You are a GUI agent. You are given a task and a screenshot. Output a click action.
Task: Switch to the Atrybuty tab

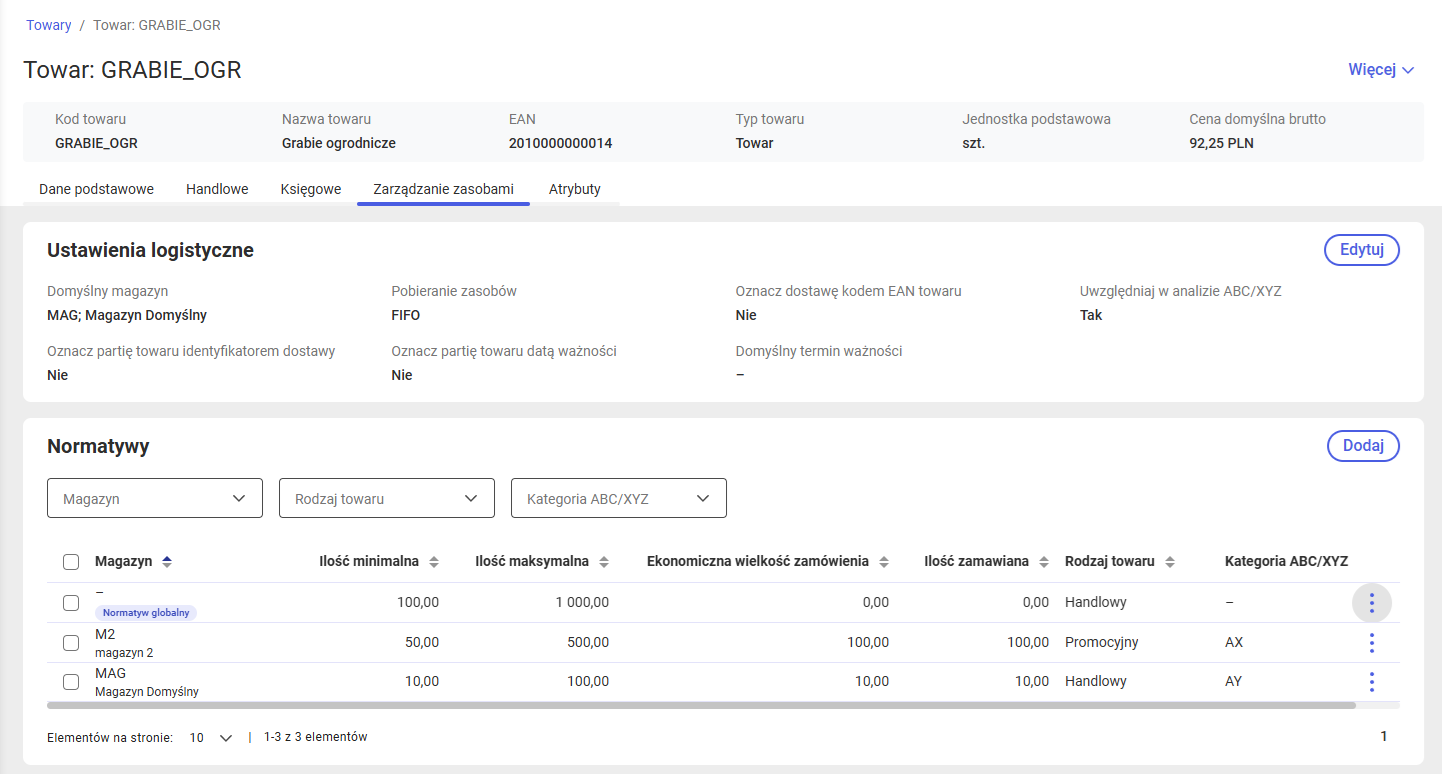[575, 189]
